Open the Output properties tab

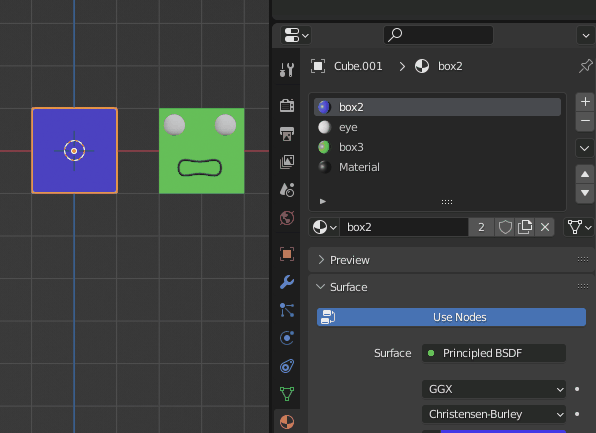(x=287, y=133)
